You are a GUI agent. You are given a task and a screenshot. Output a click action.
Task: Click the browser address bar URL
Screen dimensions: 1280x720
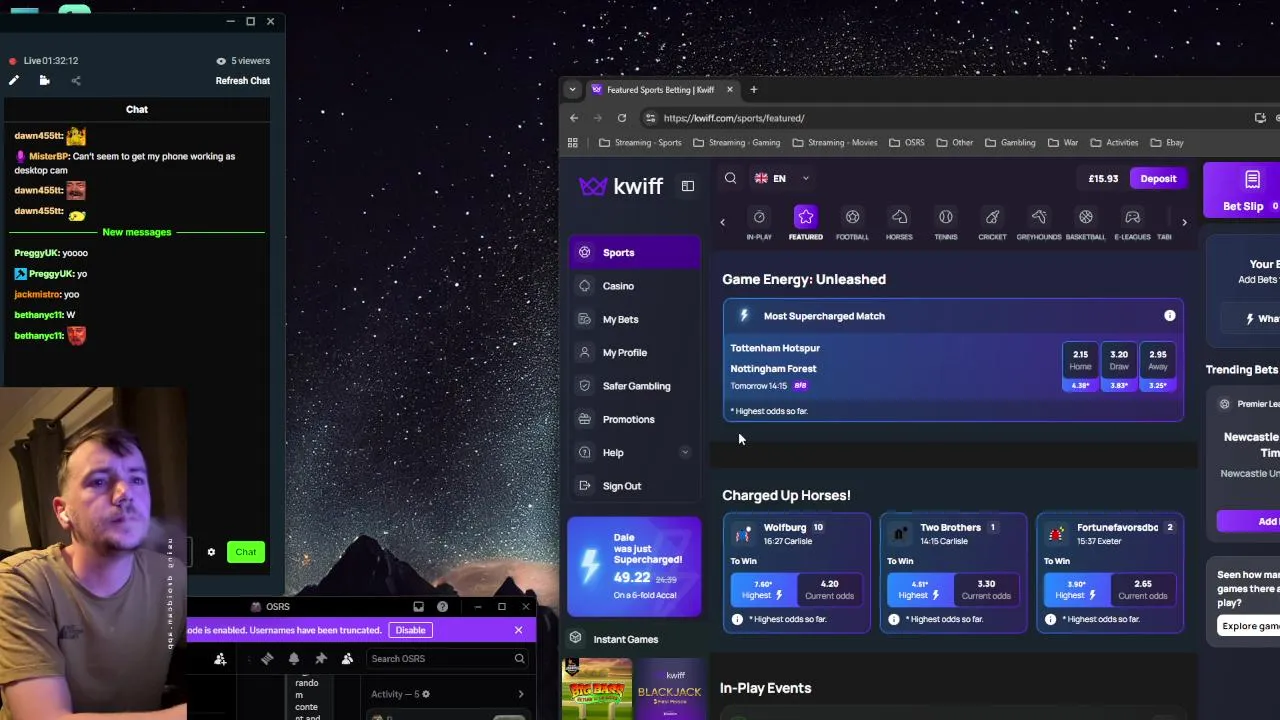tap(733, 118)
